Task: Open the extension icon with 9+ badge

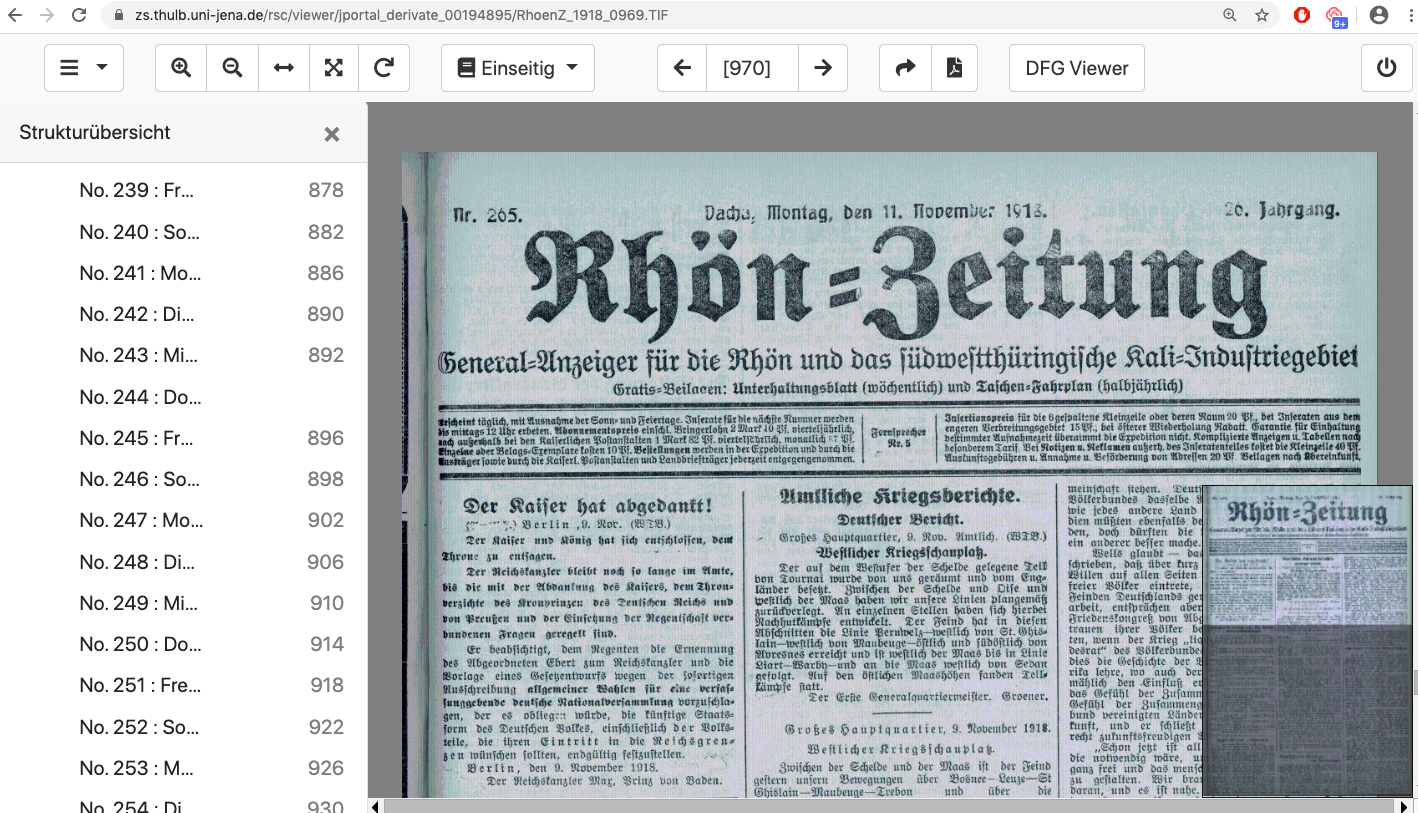Action: pos(1335,16)
